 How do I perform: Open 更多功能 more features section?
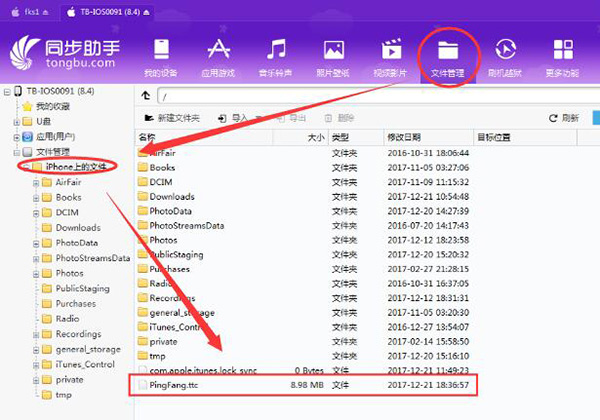pos(562,57)
